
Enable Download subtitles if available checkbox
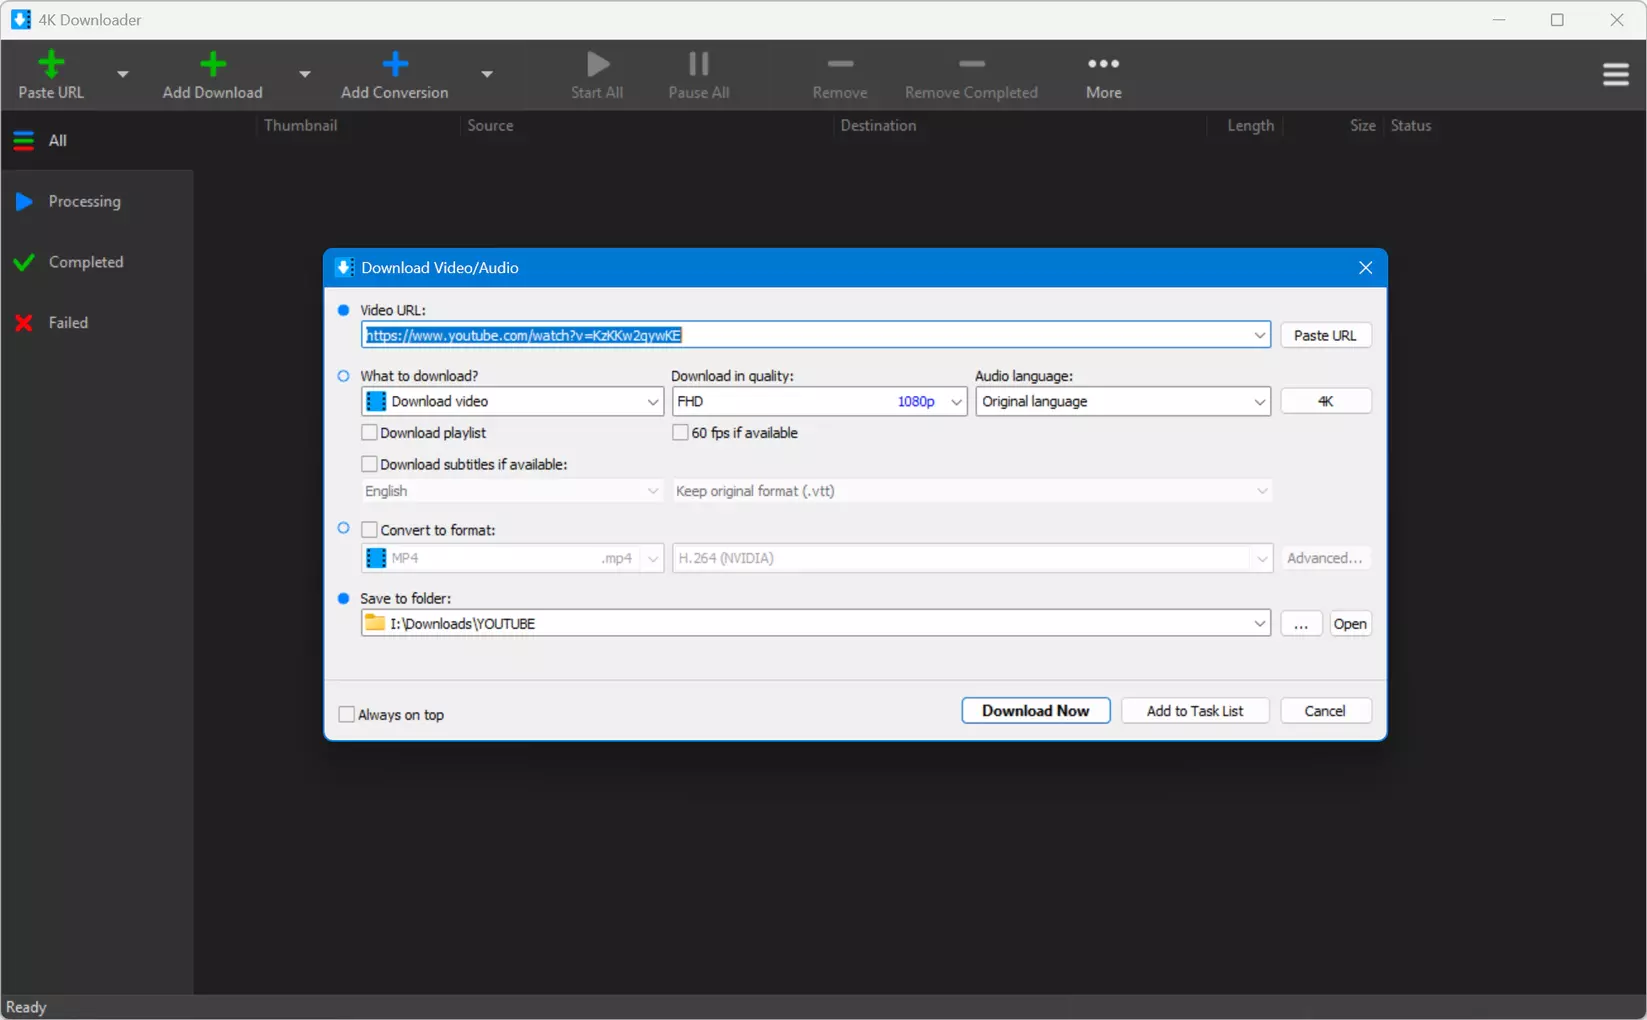[x=369, y=464]
